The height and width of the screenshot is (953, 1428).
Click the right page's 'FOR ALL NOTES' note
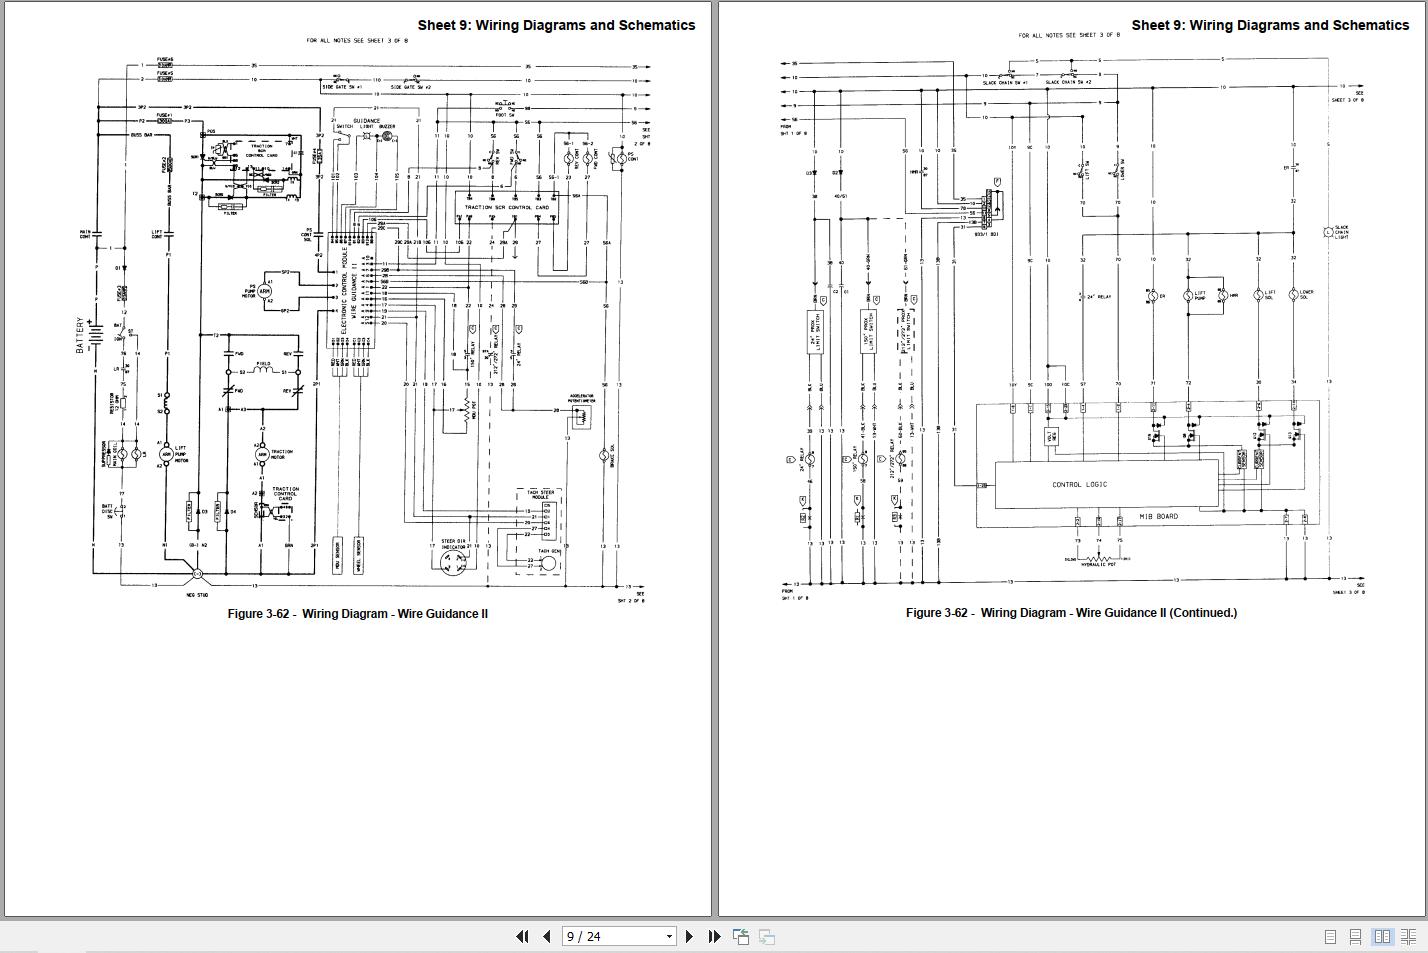click(1069, 36)
